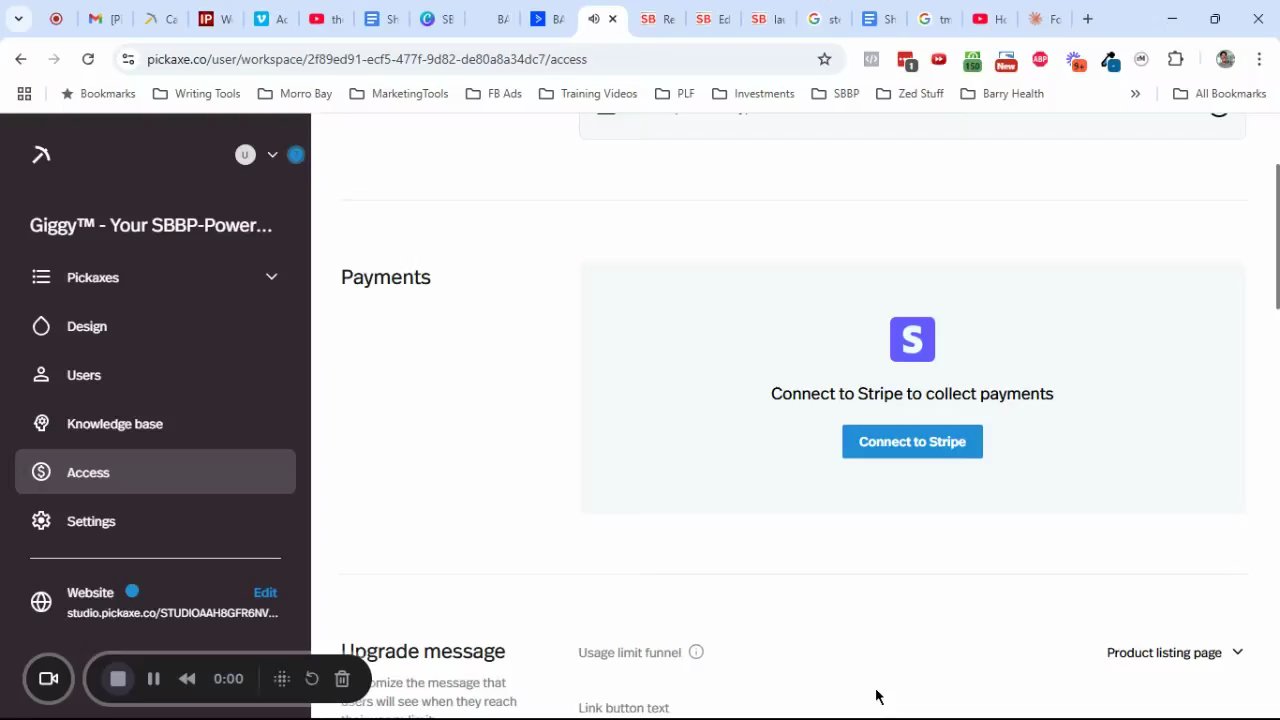
Task: Open the All Bookmarks folder
Action: 1219,93
